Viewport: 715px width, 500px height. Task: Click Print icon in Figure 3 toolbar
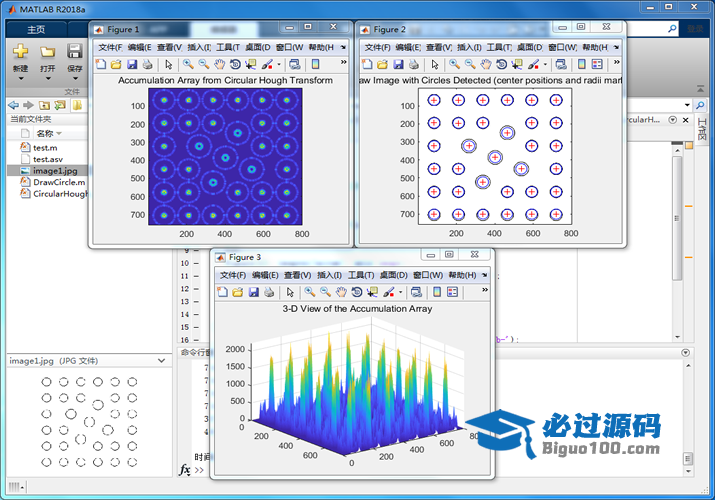pyautogui.click(x=269, y=292)
